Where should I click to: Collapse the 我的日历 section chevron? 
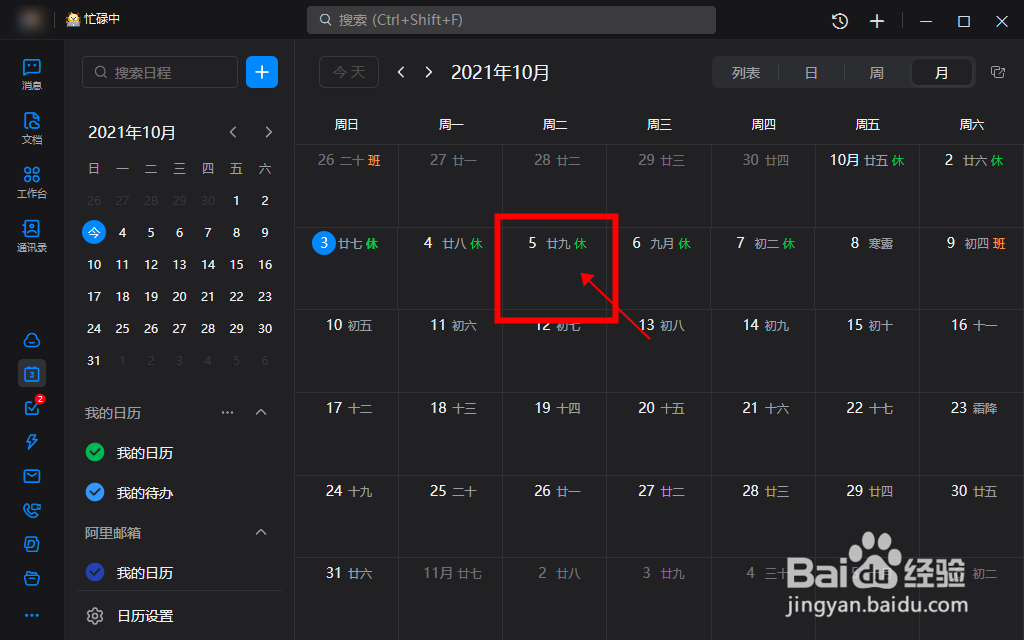[261, 412]
